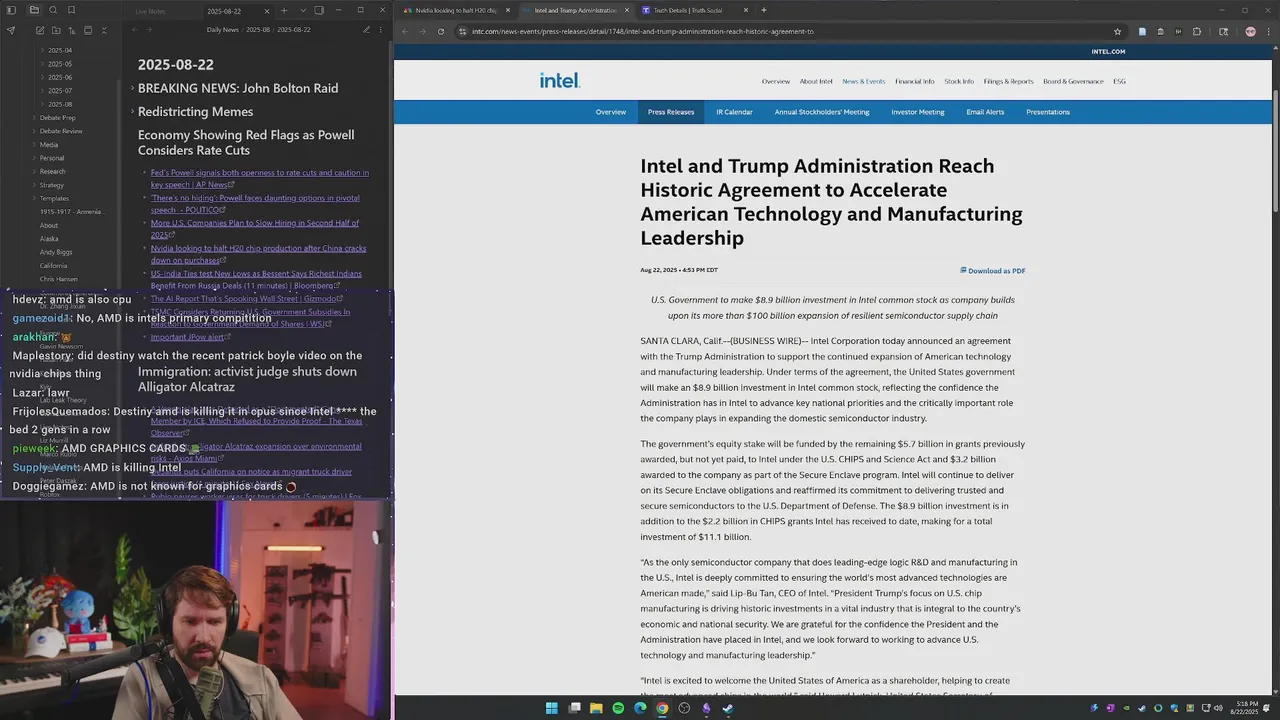
Task: Select the Press Releases sub-nav tab
Action: [x=671, y=112]
